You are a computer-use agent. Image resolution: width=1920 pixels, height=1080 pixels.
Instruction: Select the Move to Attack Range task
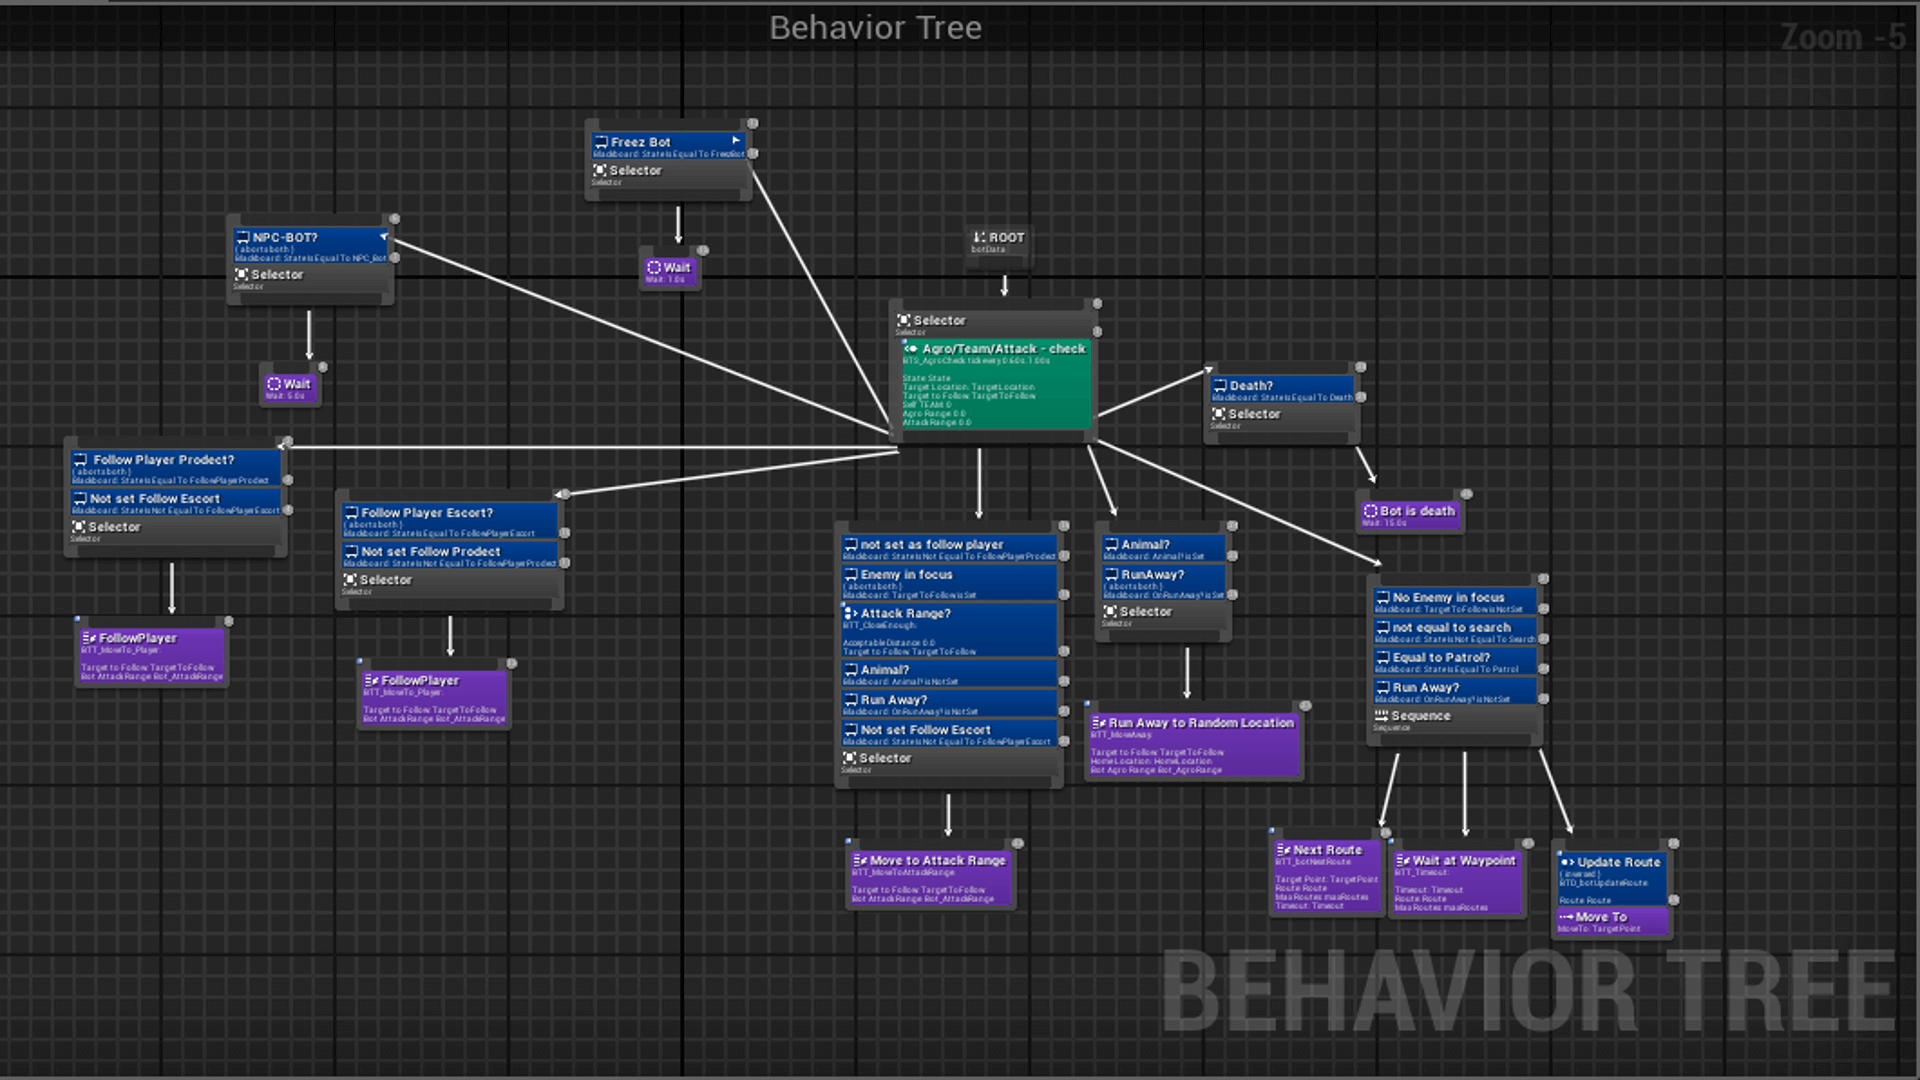pyautogui.click(x=931, y=878)
